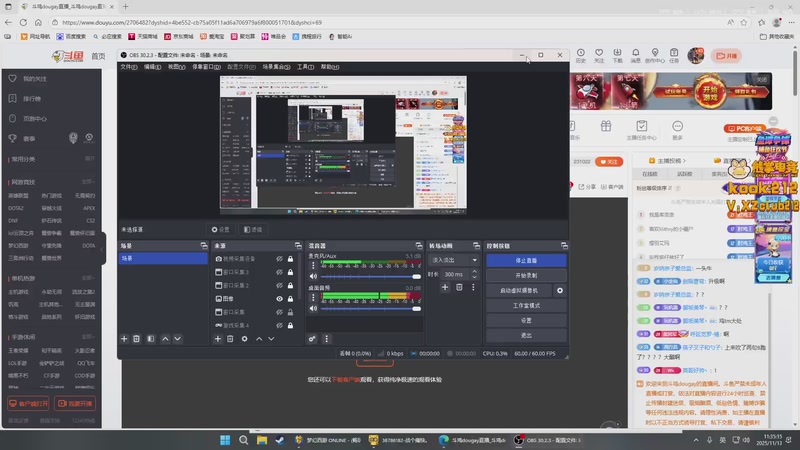This screenshot has height=450, width=800.
Task: Open advanced audio properties gears in mixer footer
Action: (x=312, y=339)
